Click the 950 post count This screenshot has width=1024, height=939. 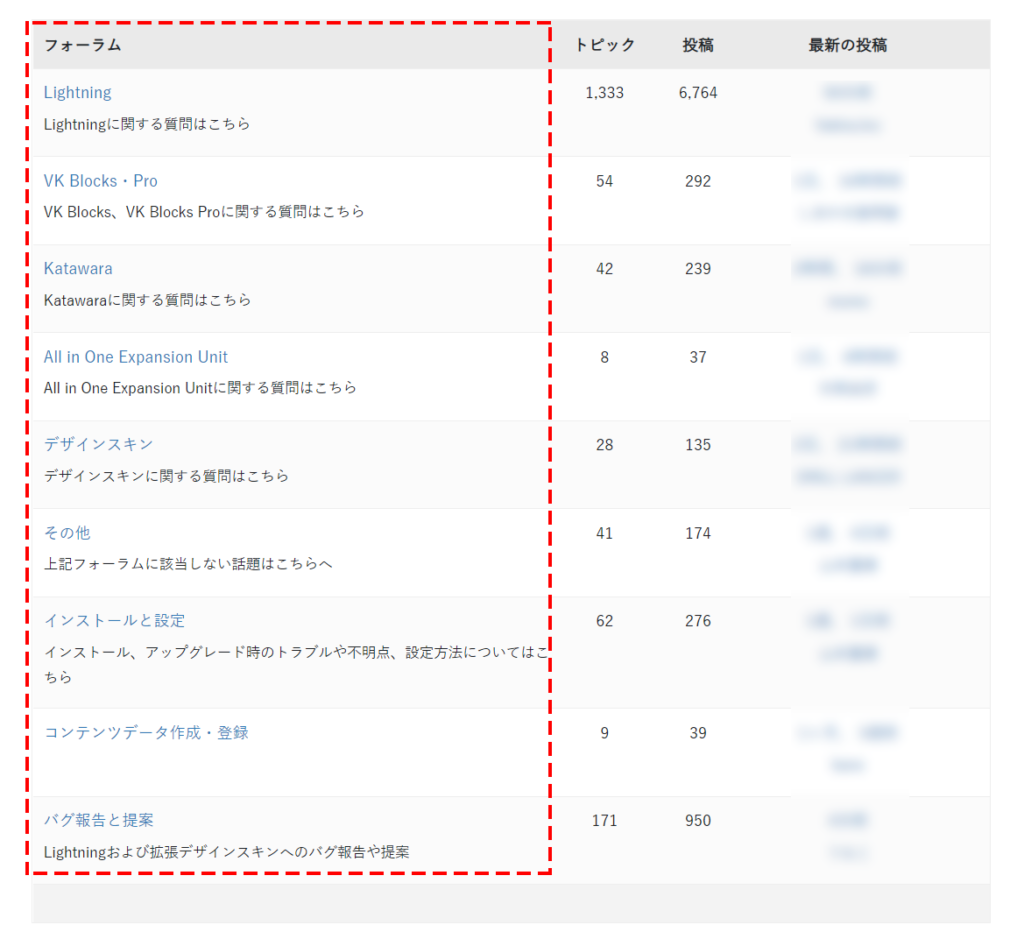pos(697,820)
